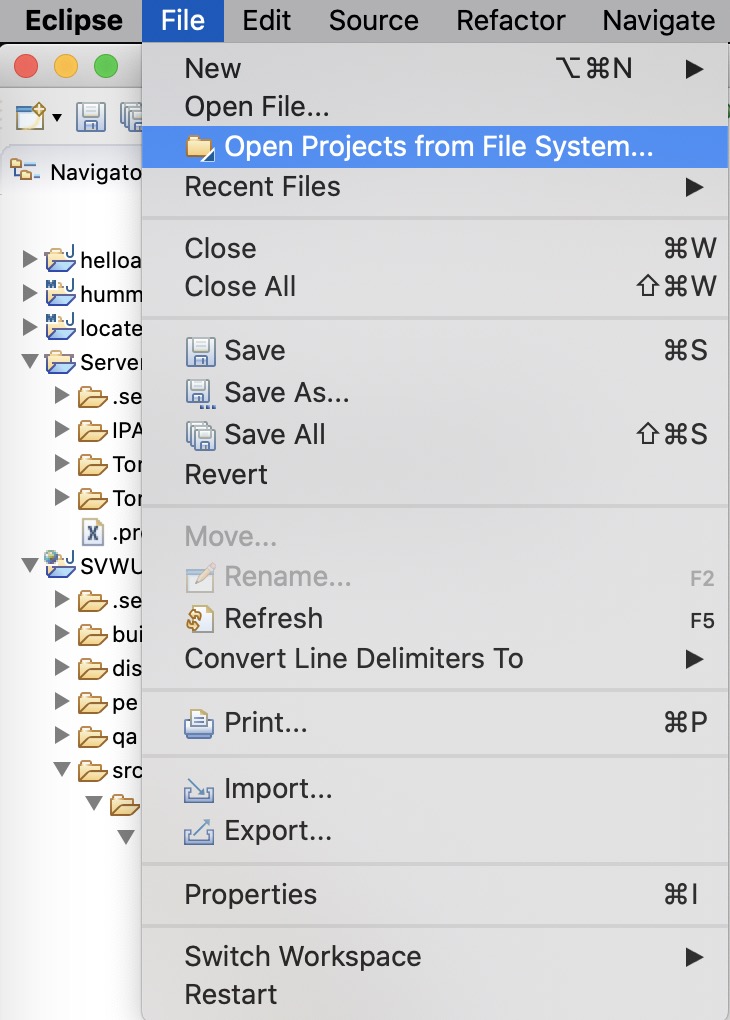The height and width of the screenshot is (1020, 730).
Task: Click the printer icon beside Print
Action: pos(199,724)
